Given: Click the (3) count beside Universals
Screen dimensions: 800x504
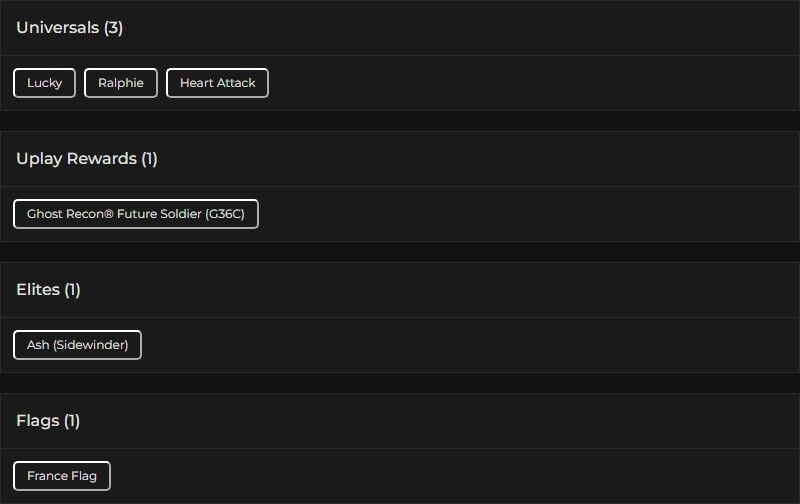Looking at the screenshot, I should click(x=113, y=28).
